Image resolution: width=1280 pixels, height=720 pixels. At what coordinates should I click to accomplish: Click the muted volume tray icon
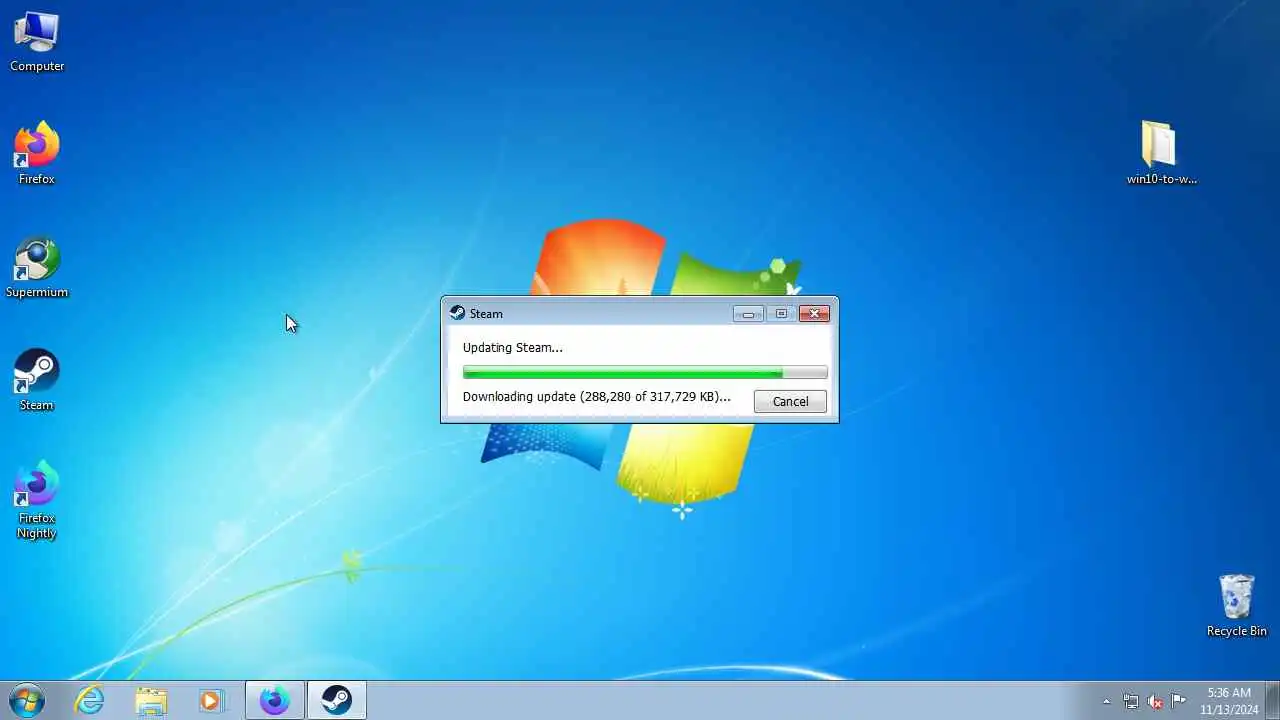[1155, 701]
